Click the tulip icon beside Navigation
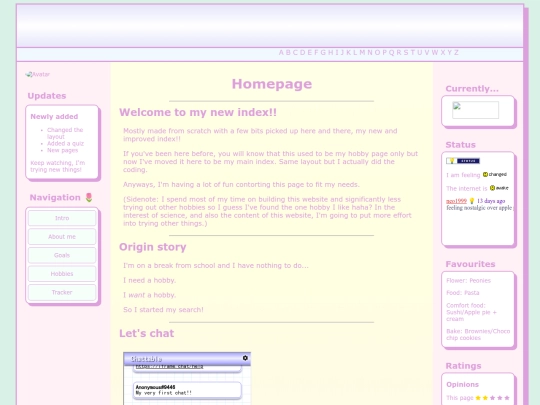Screen dimensions: 540x405 coord(89,197)
